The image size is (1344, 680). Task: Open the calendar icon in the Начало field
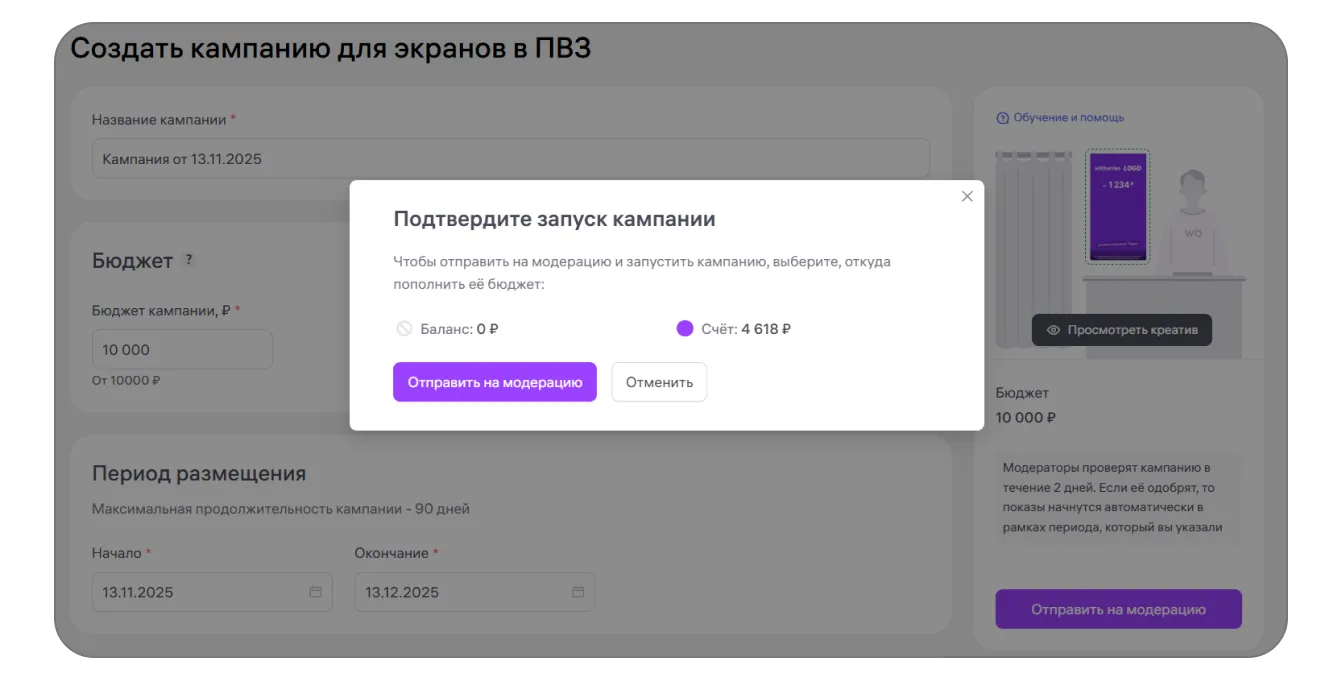point(315,592)
